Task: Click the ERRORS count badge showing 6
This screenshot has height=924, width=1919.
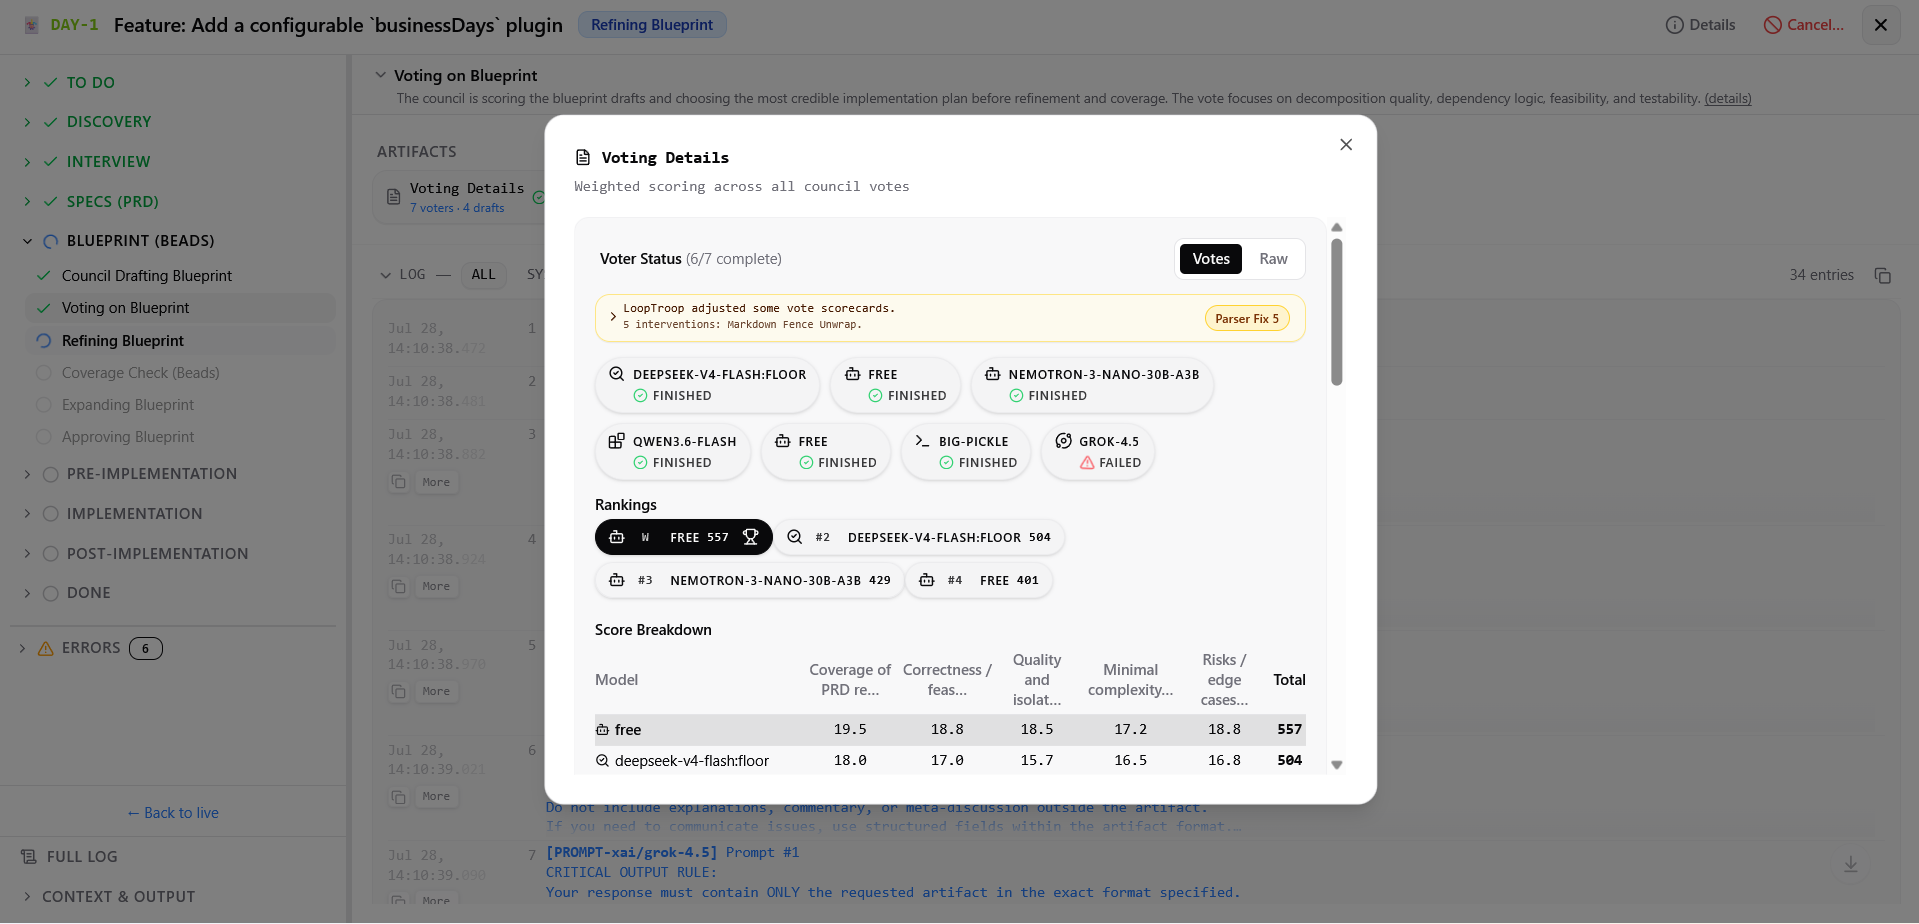Action: pyautogui.click(x=146, y=648)
